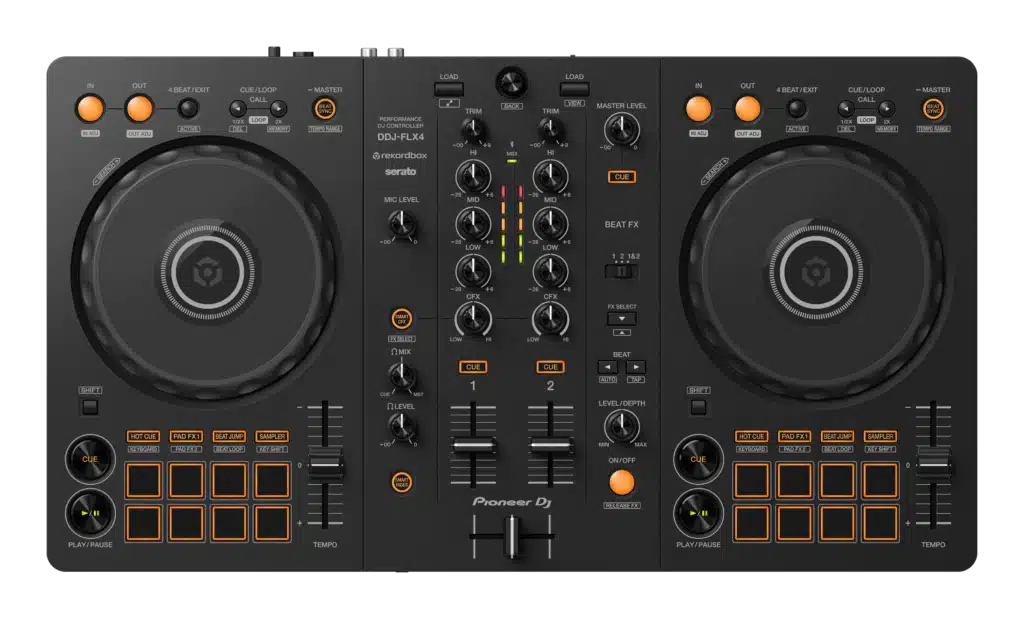Click the headphones MIX knob
The height and width of the screenshot is (619, 1024).
pos(402,376)
